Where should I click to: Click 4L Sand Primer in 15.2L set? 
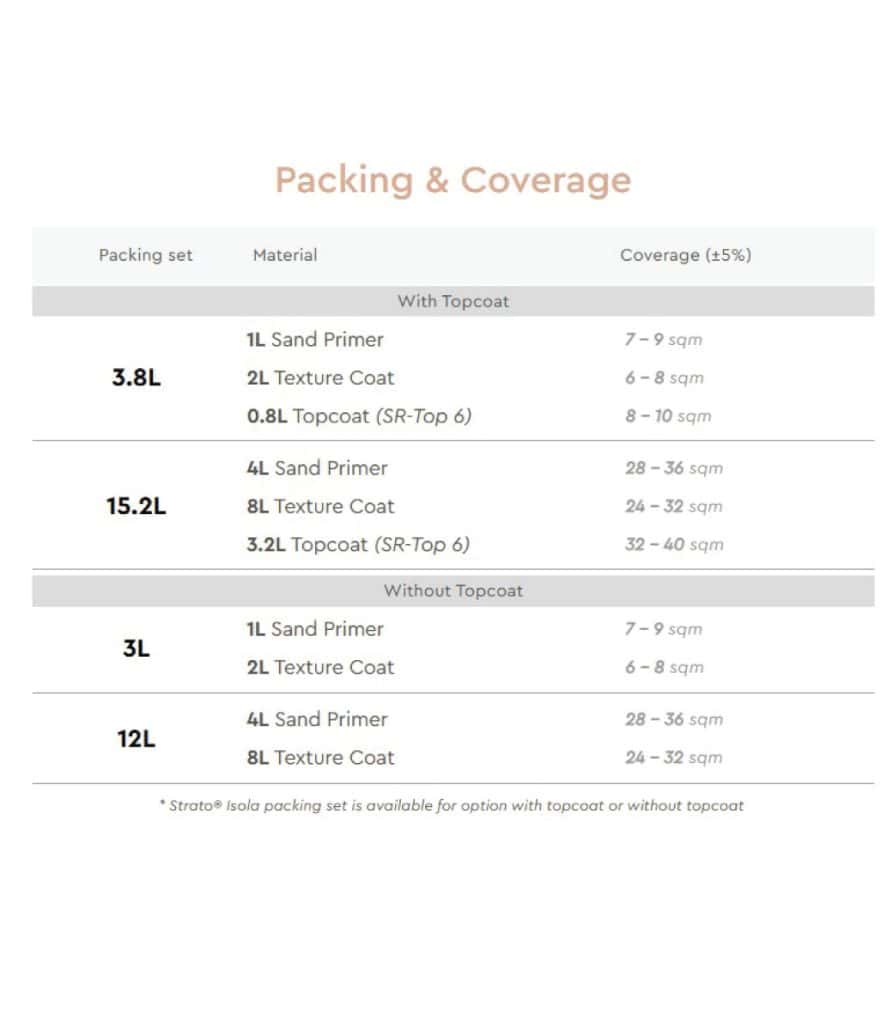(317, 468)
